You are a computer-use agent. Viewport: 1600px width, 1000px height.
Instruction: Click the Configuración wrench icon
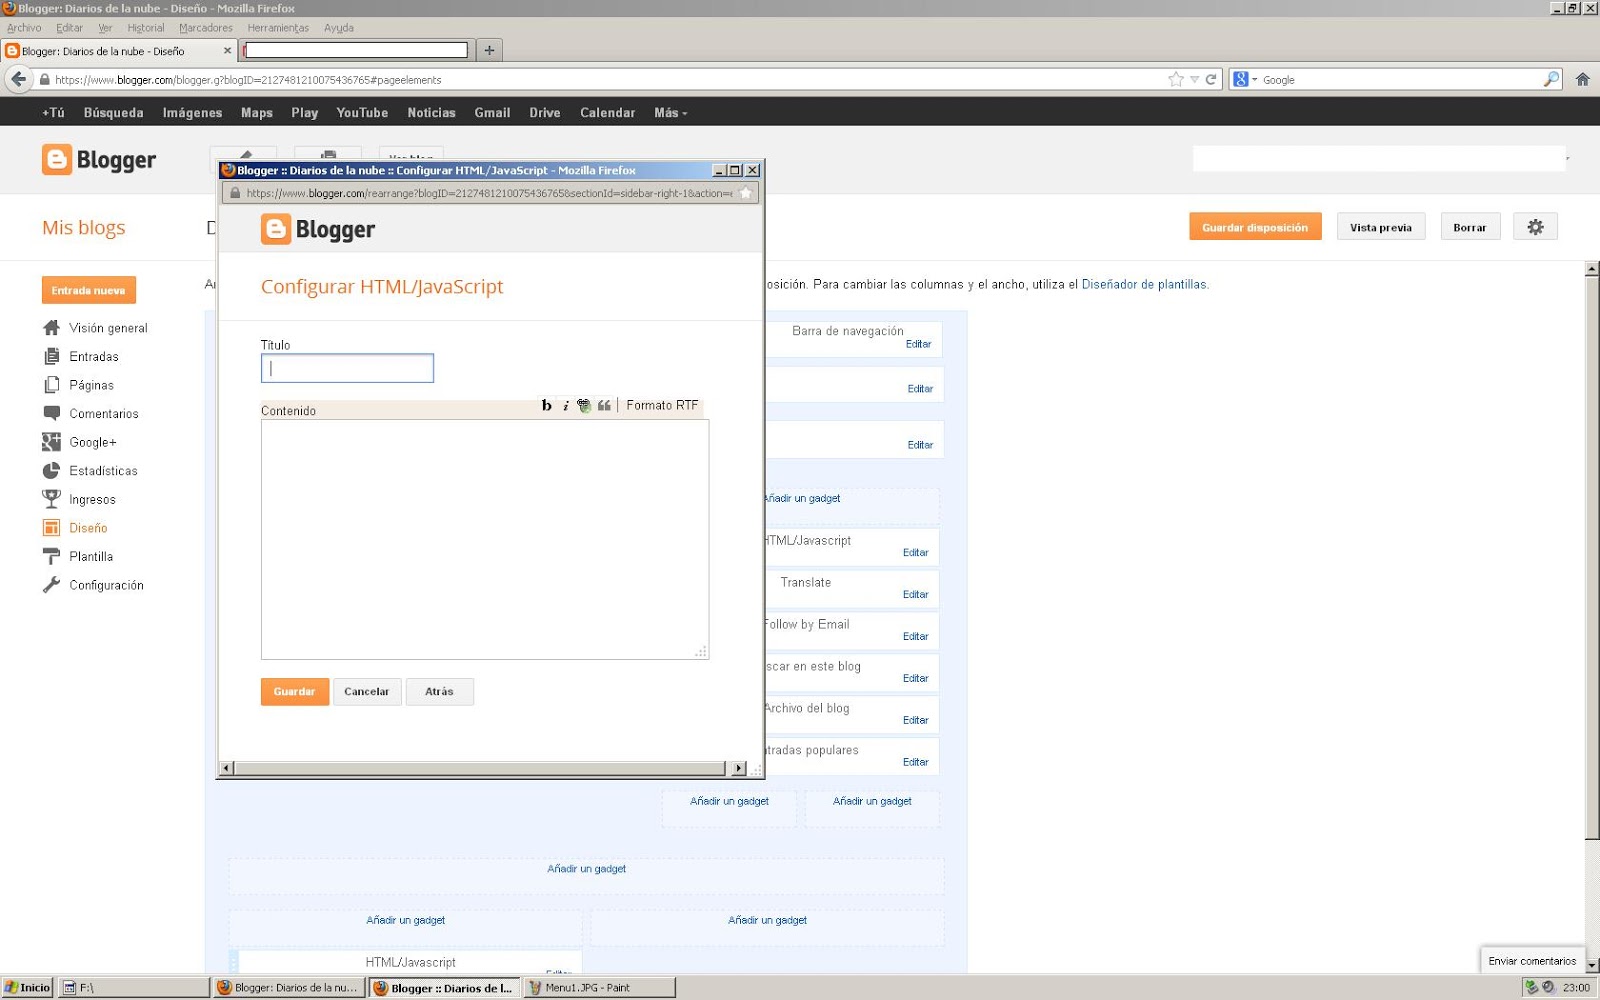tap(52, 585)
